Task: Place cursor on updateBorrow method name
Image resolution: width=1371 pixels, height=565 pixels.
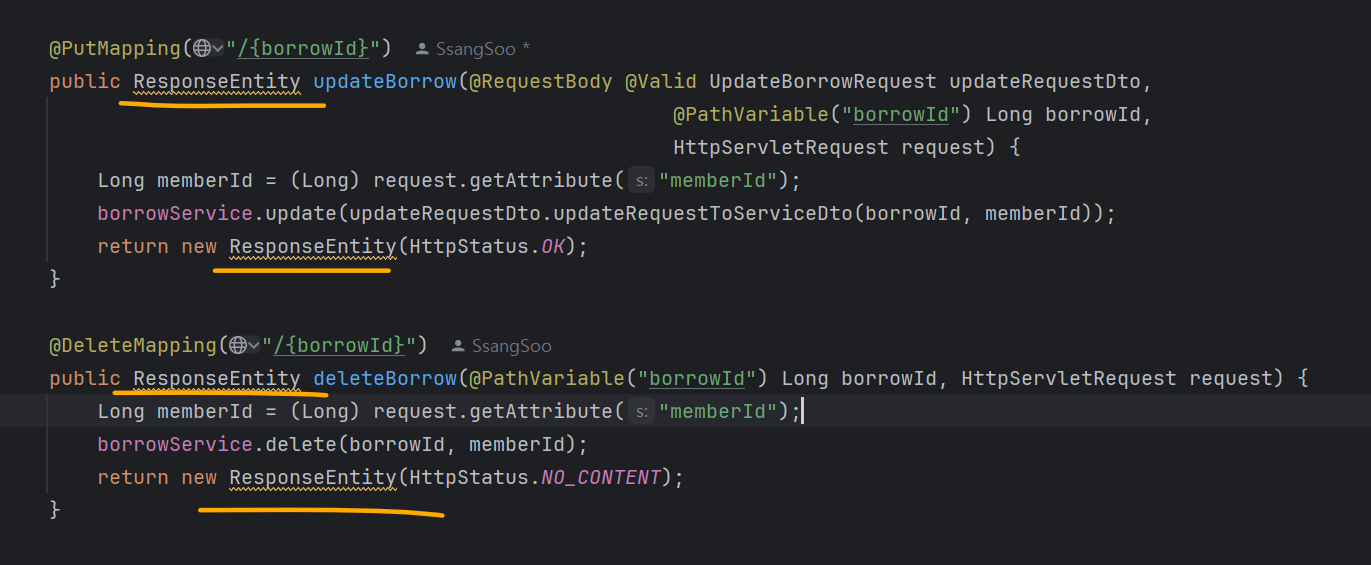Action: (385, 81)
